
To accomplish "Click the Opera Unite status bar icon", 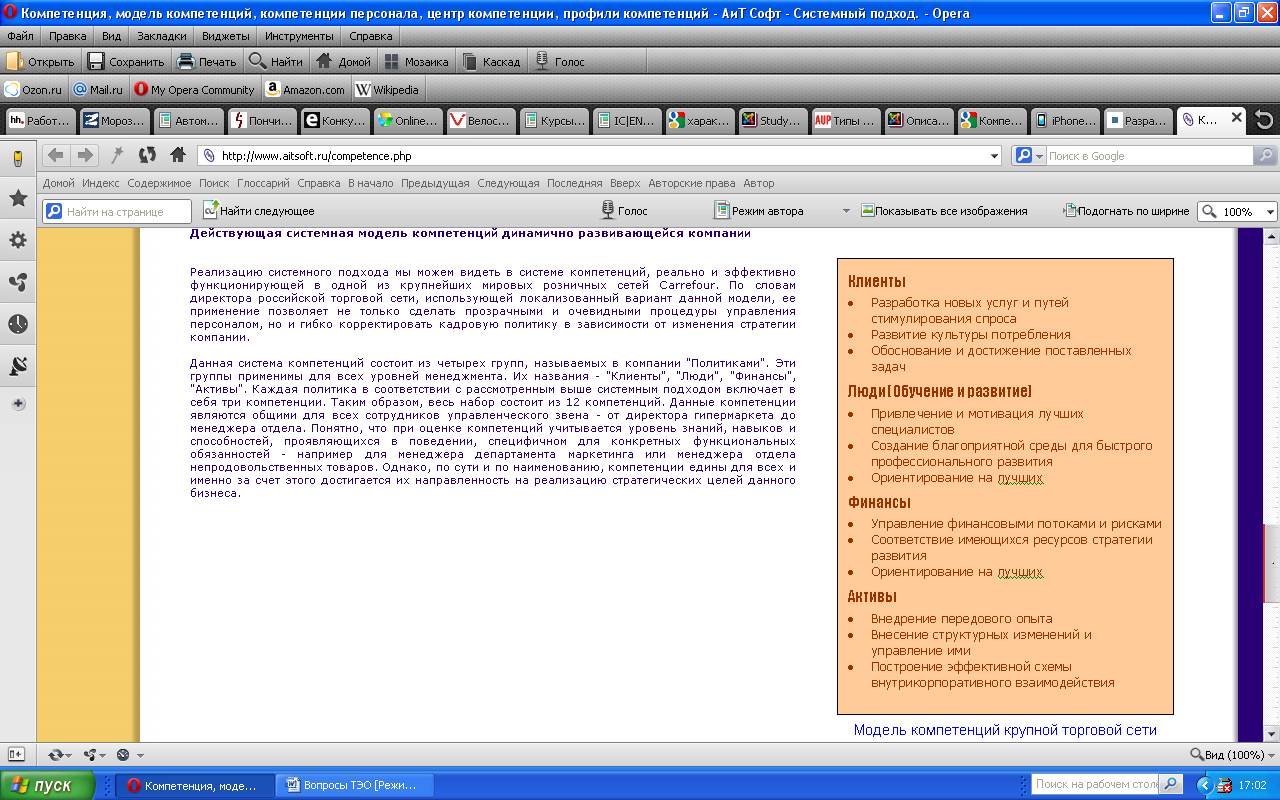I will click(x=91, y=754).
